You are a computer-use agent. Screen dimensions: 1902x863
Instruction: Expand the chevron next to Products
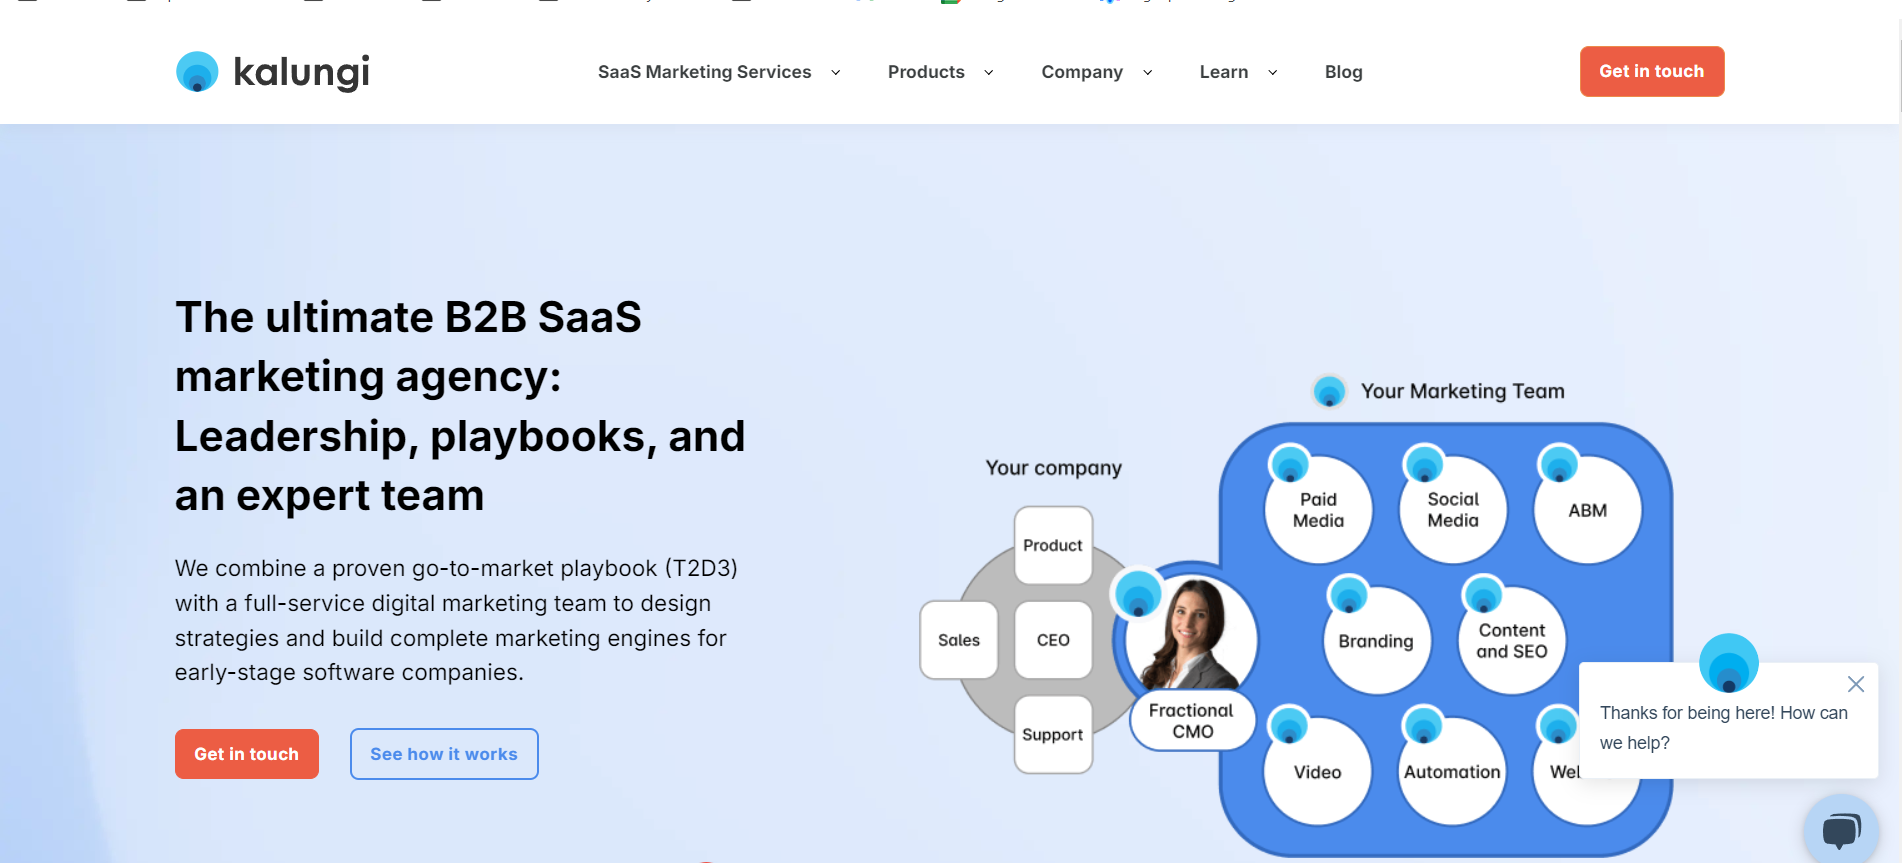pos(989,72)
